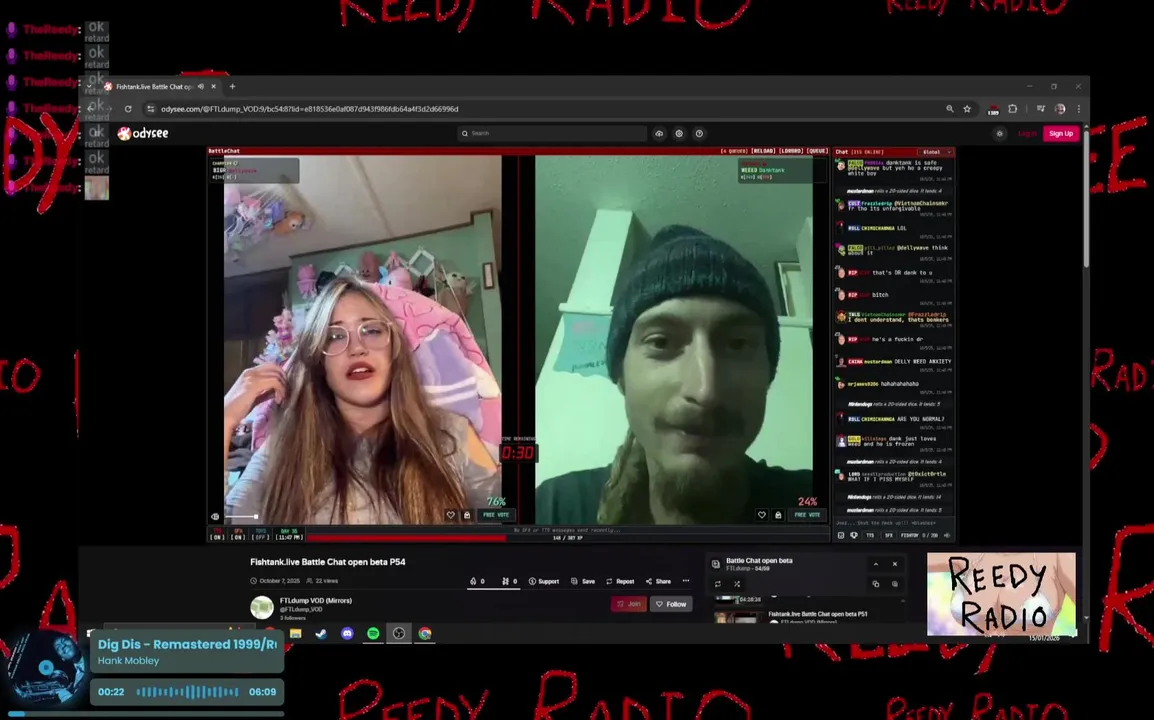Screen dimensions: 1154x720
Task: Adjust the volume slider on the left video
Action: (x=241, y=517)
